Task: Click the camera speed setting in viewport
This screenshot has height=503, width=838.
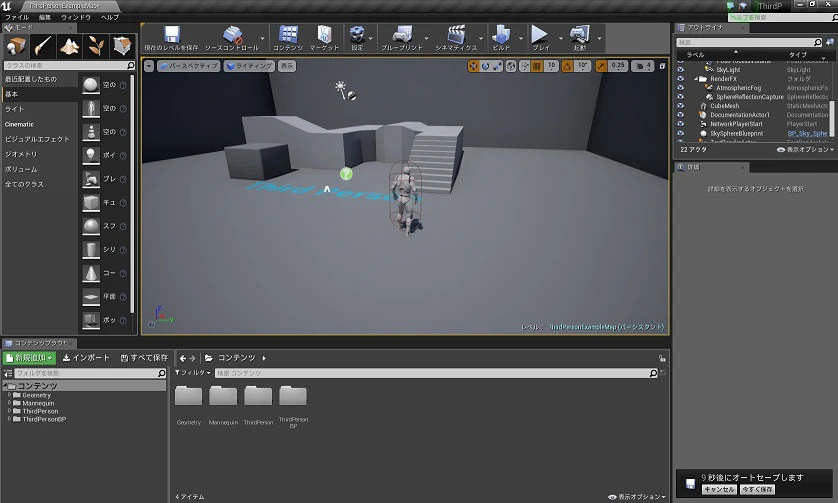Action: [x=642, y=66]
